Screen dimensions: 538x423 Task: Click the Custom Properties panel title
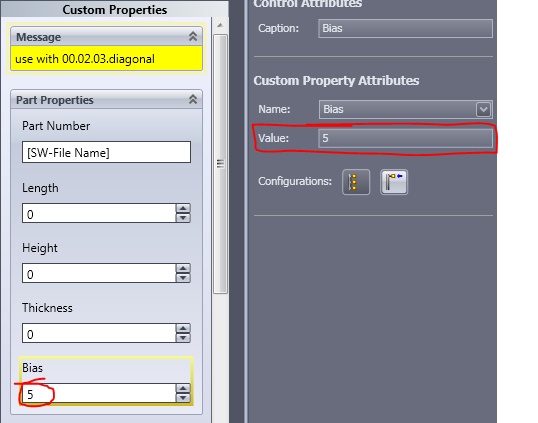(x=115, y=10)
